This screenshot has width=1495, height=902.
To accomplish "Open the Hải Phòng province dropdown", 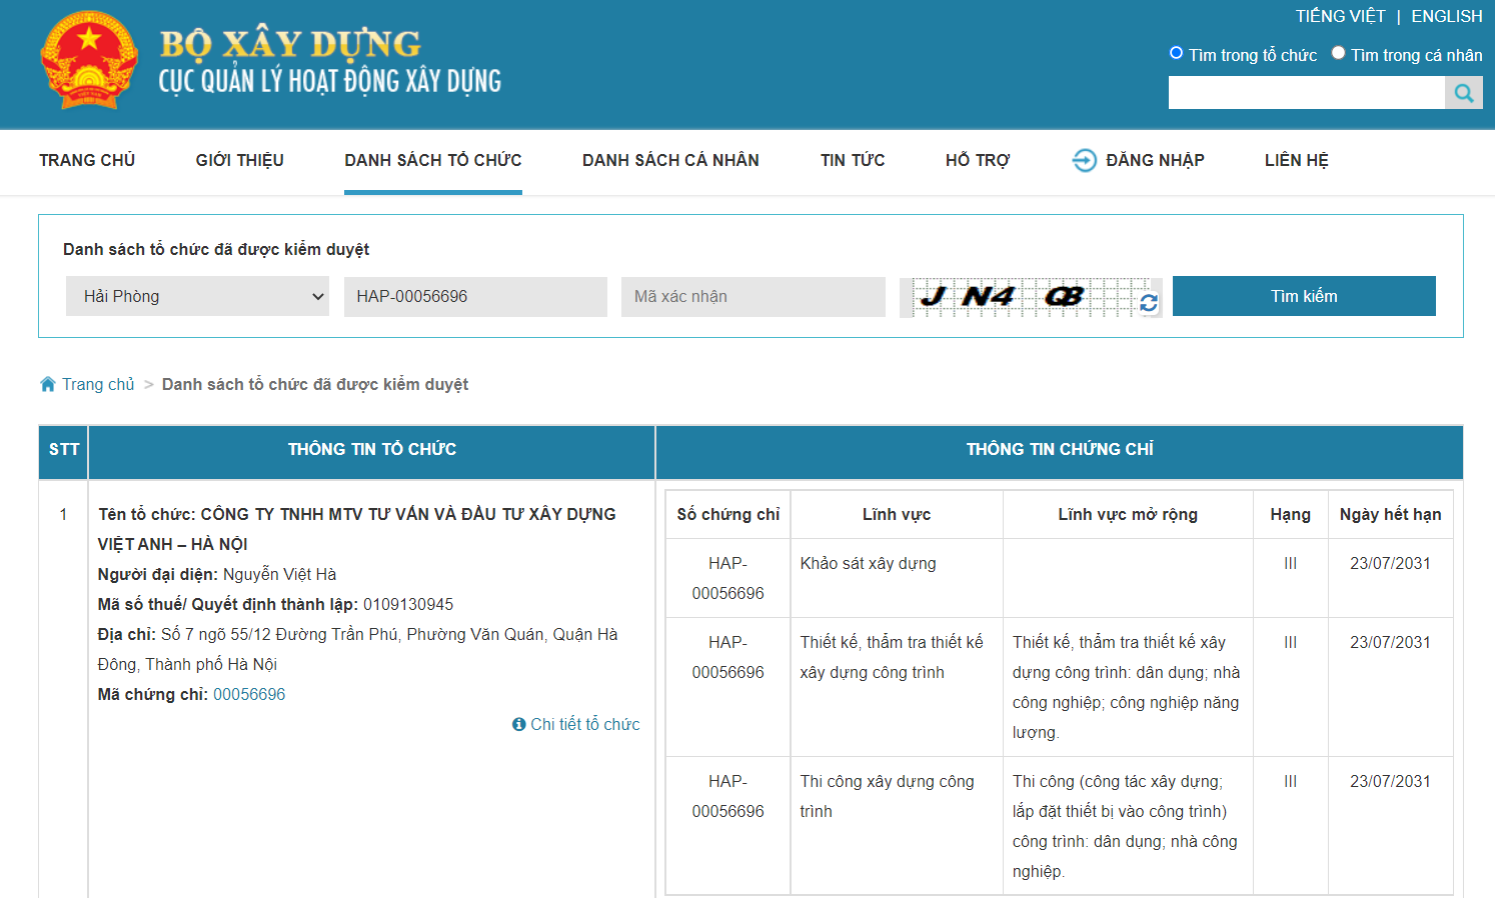I will 197,297.
